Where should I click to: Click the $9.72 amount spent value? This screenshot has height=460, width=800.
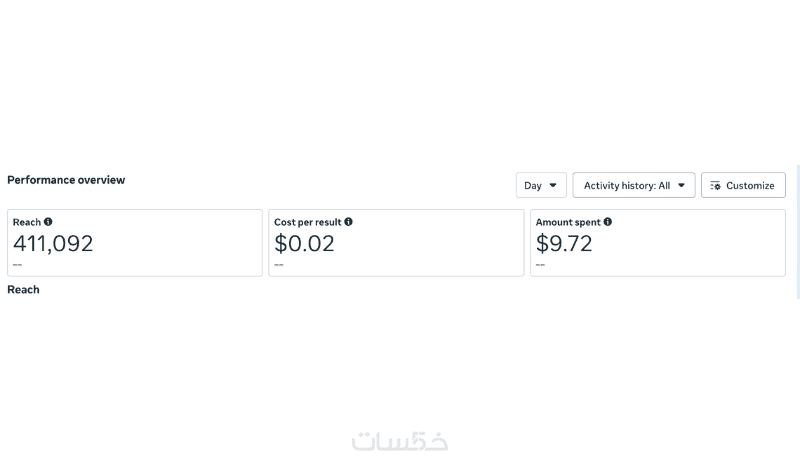tap(564, 243)
